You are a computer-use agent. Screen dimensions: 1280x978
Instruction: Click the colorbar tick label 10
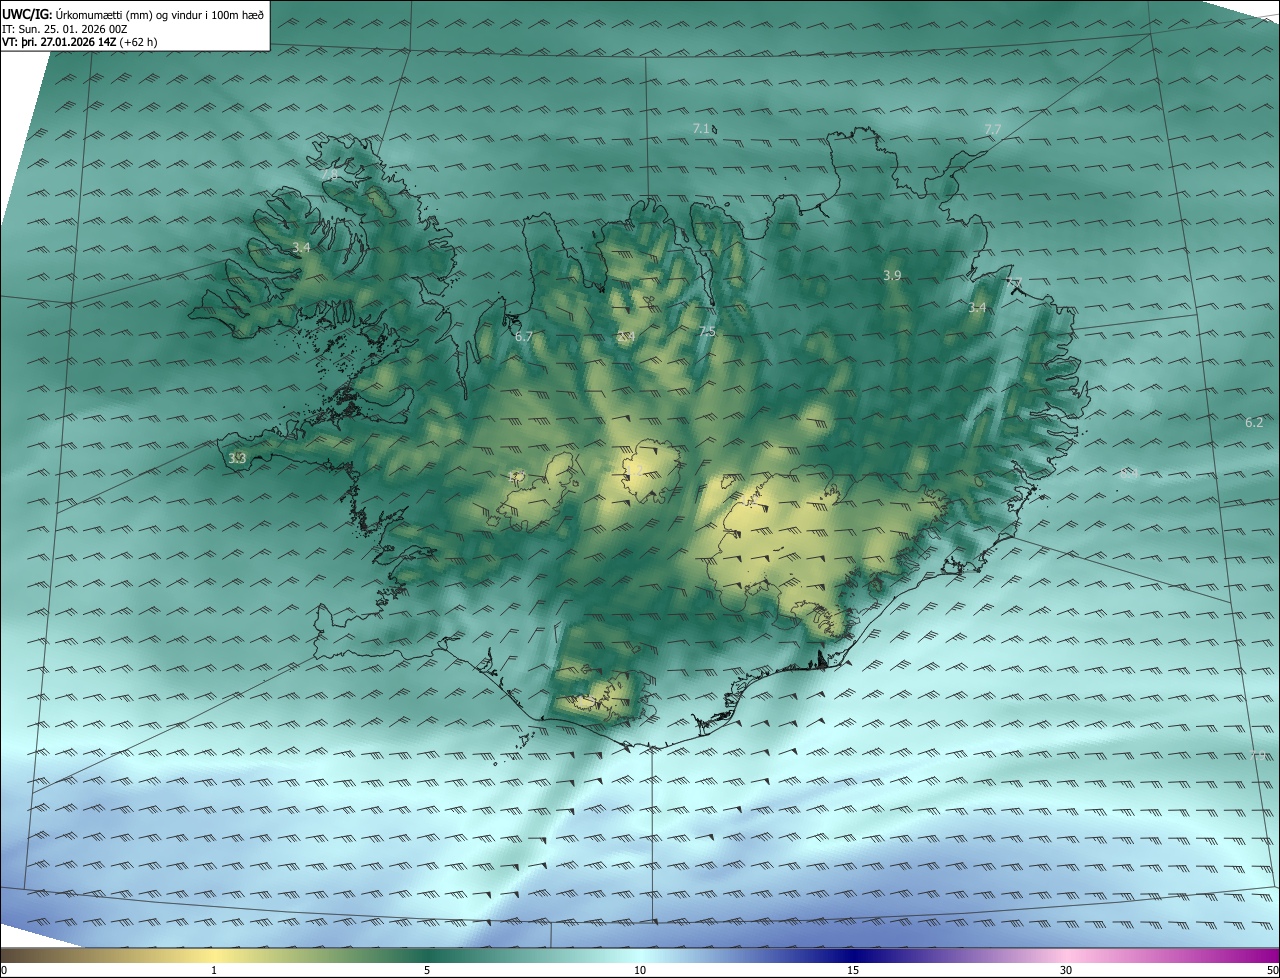pyautogui.click(x=640, y=970)
